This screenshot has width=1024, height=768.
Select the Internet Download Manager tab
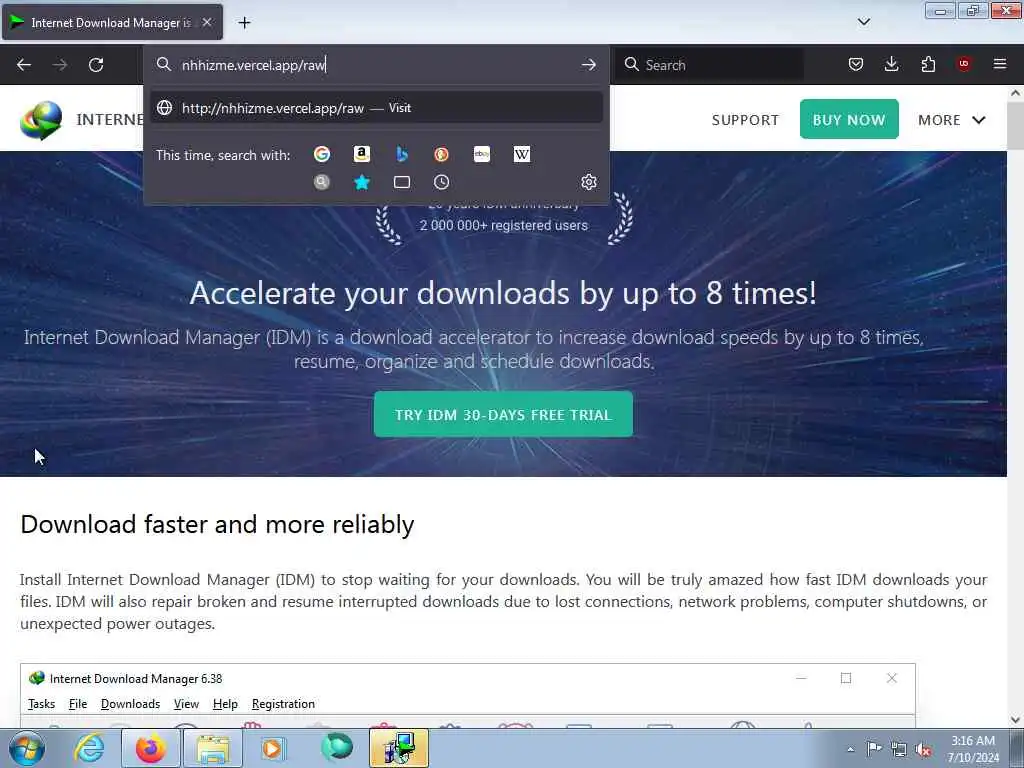pos(112,22)
